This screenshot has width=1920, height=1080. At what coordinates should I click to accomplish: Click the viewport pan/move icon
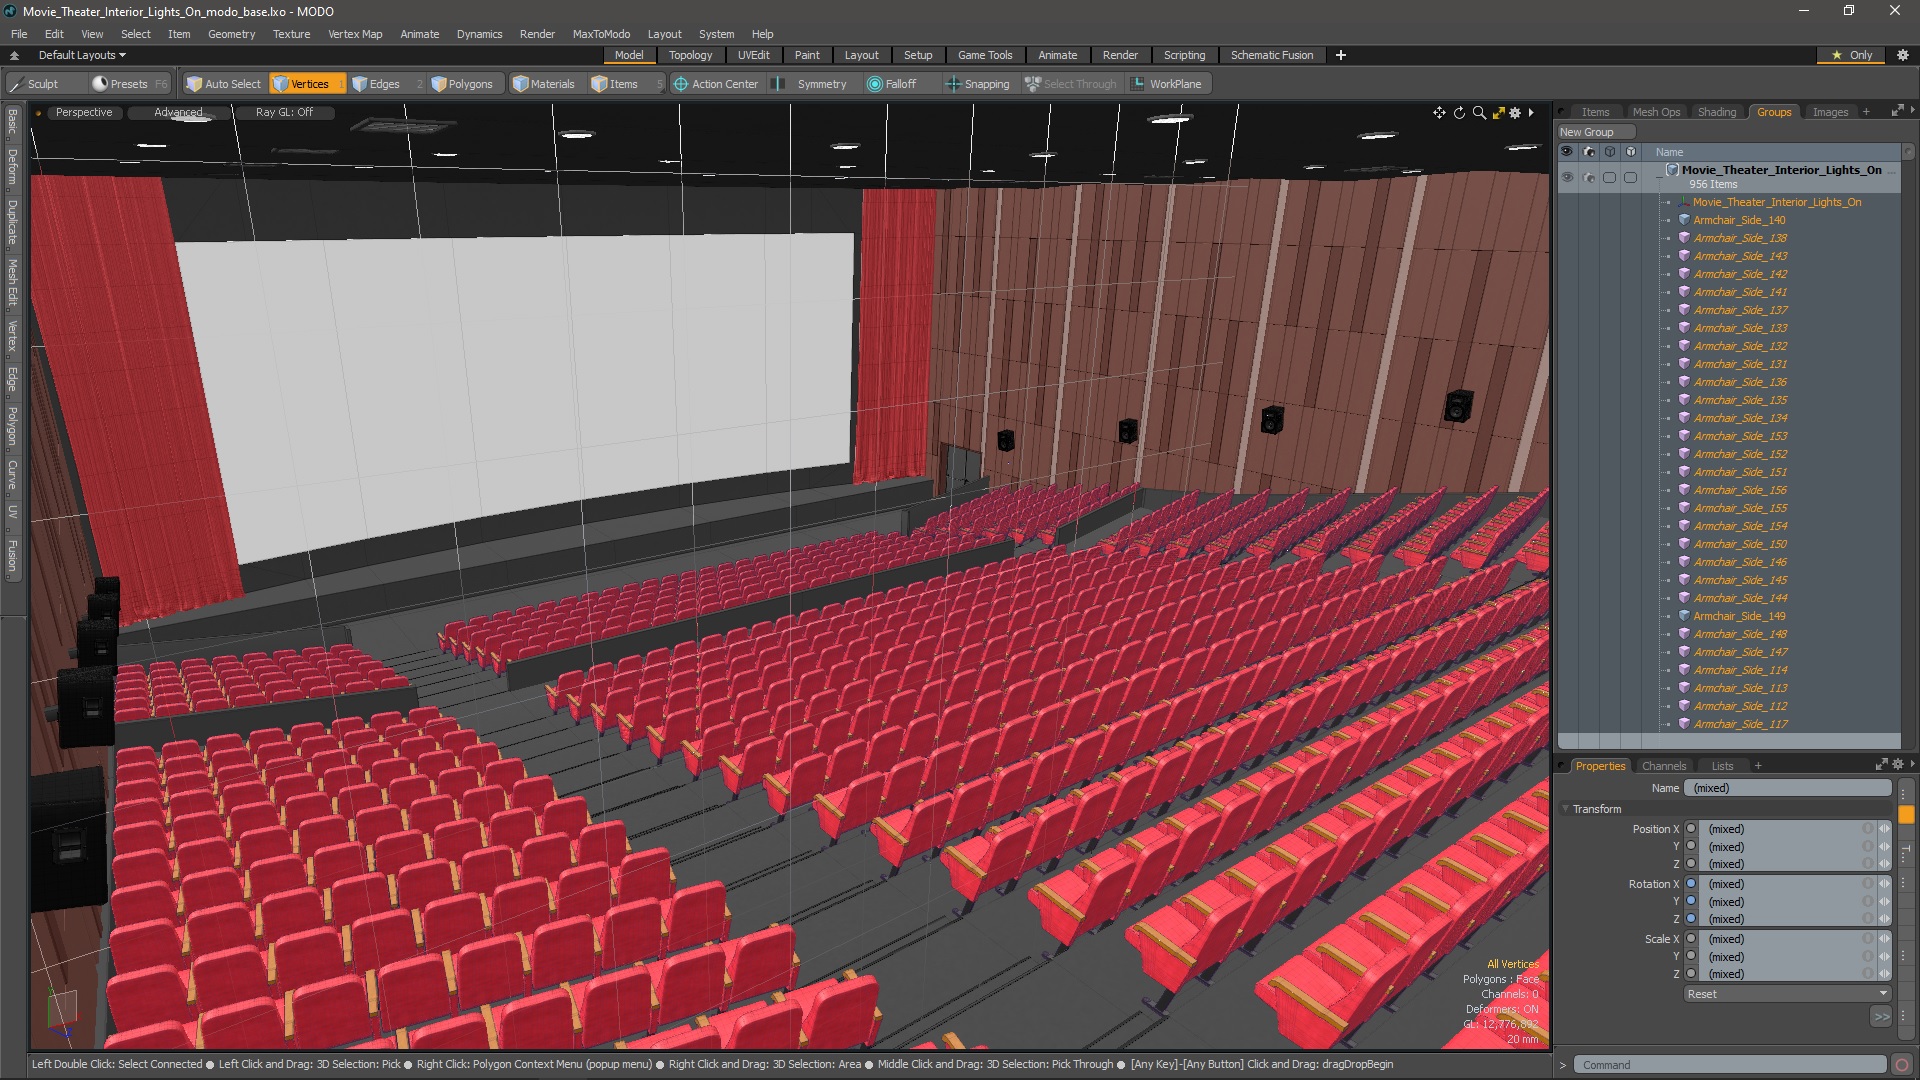point(1439,113)
